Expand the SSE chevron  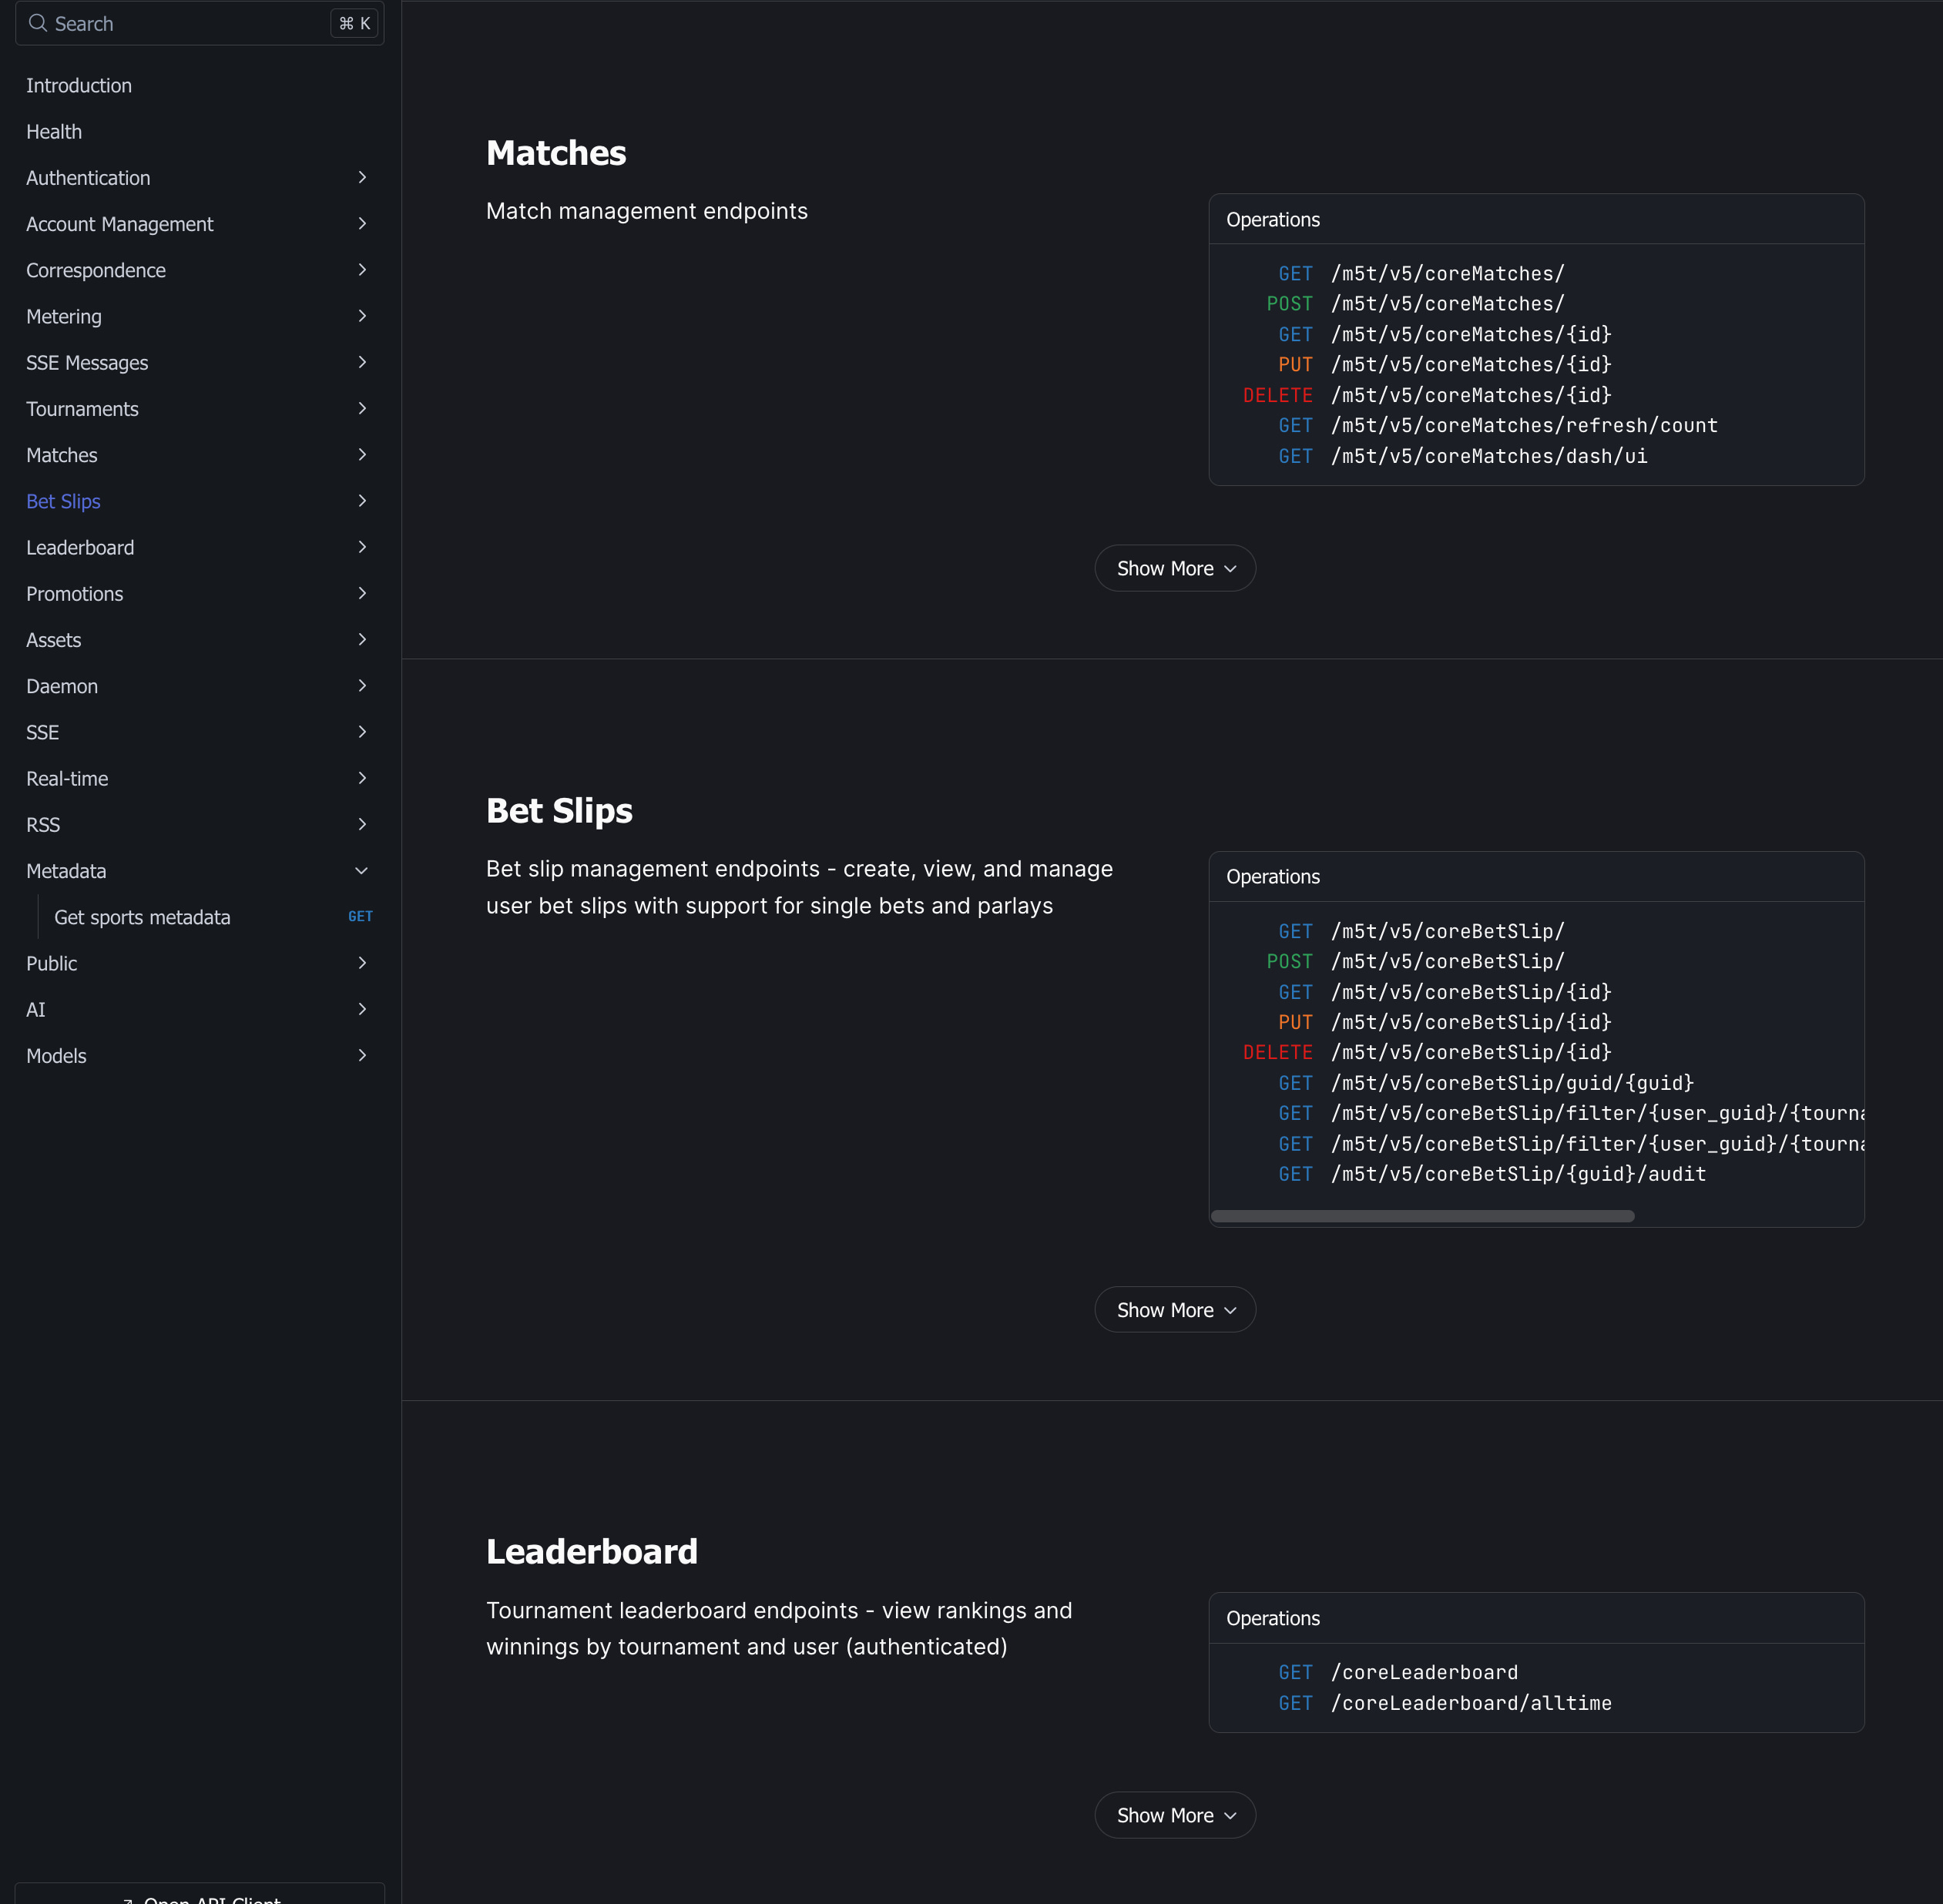(362, 732)
